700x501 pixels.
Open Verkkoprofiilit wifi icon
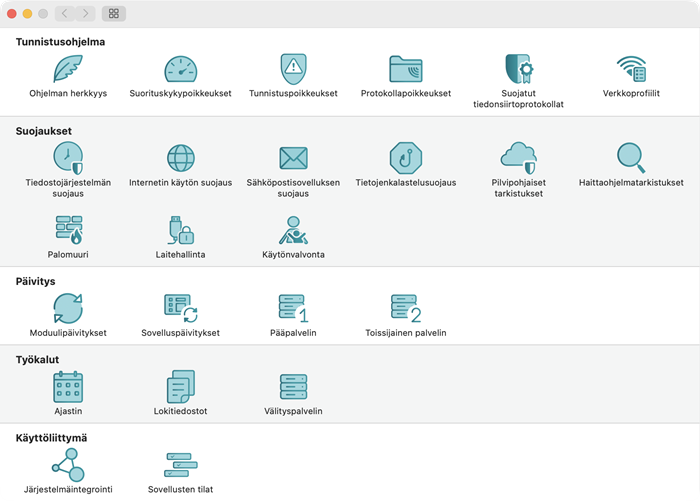pyautogui.click(x=631, y=69)
